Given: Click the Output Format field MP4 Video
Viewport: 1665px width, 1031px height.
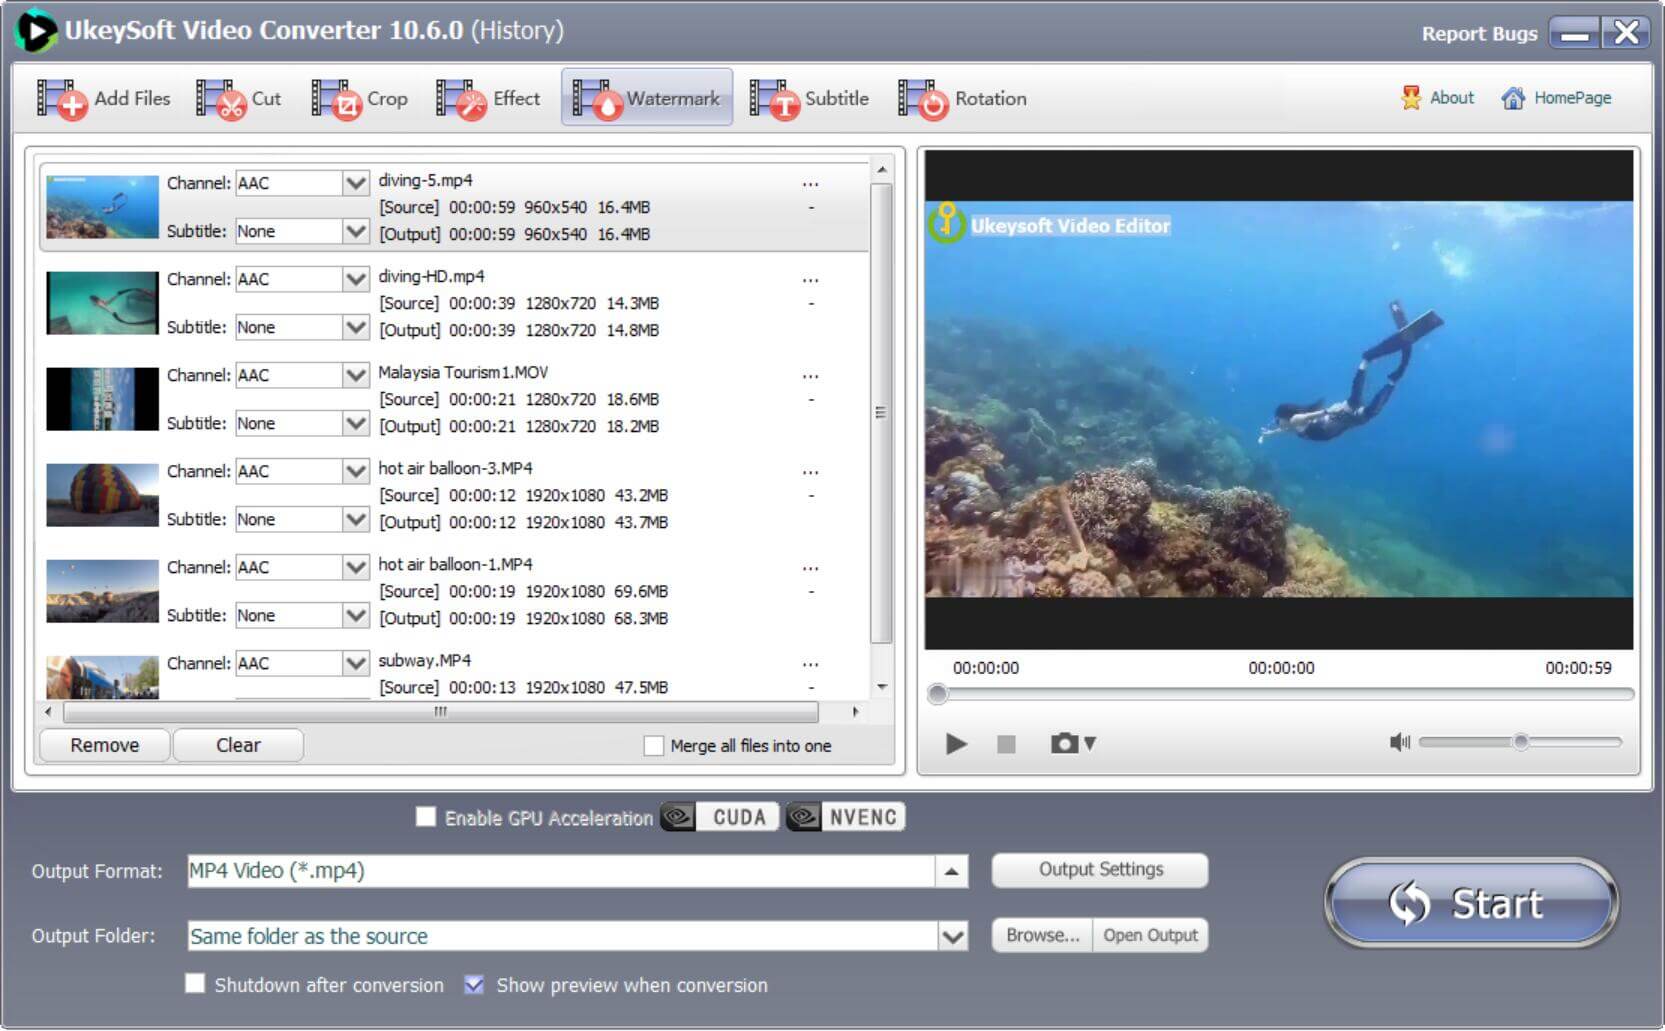Looking at the screenshot, I should click(561, 871).
